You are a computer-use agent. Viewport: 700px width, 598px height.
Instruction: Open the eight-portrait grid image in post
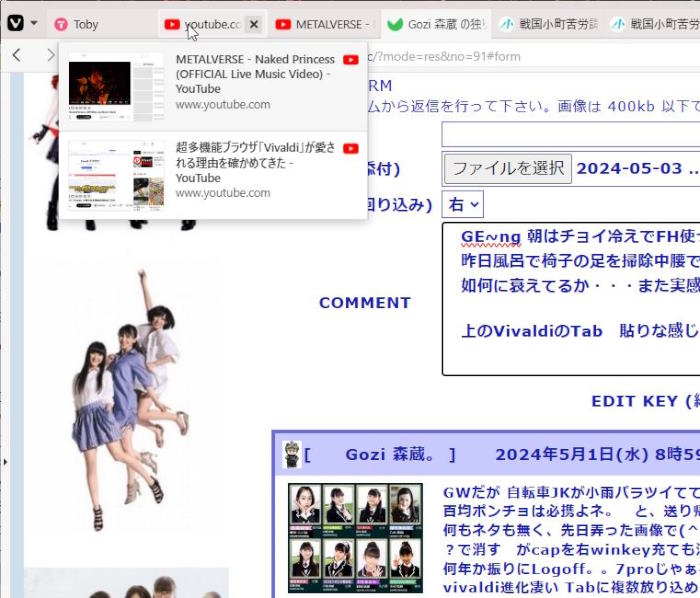355,538
